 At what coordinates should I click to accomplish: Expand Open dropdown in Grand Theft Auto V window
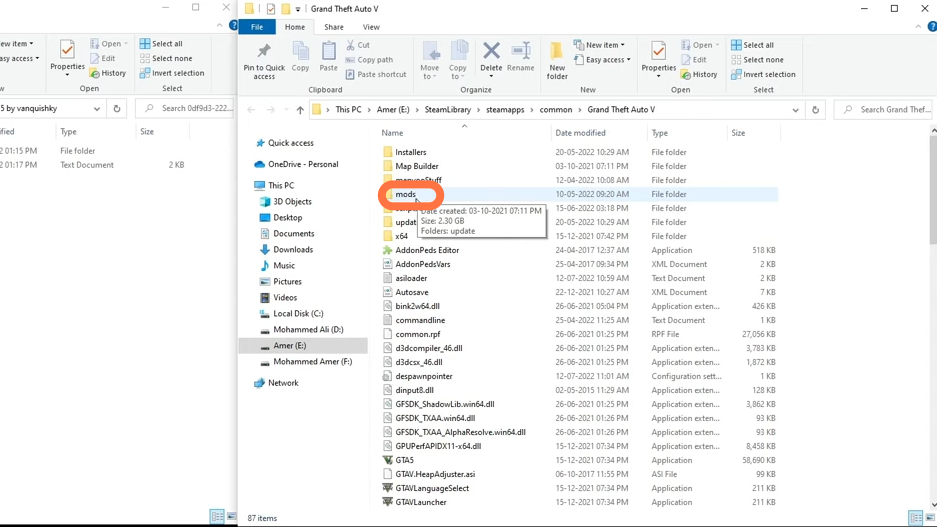coord(717,45)
